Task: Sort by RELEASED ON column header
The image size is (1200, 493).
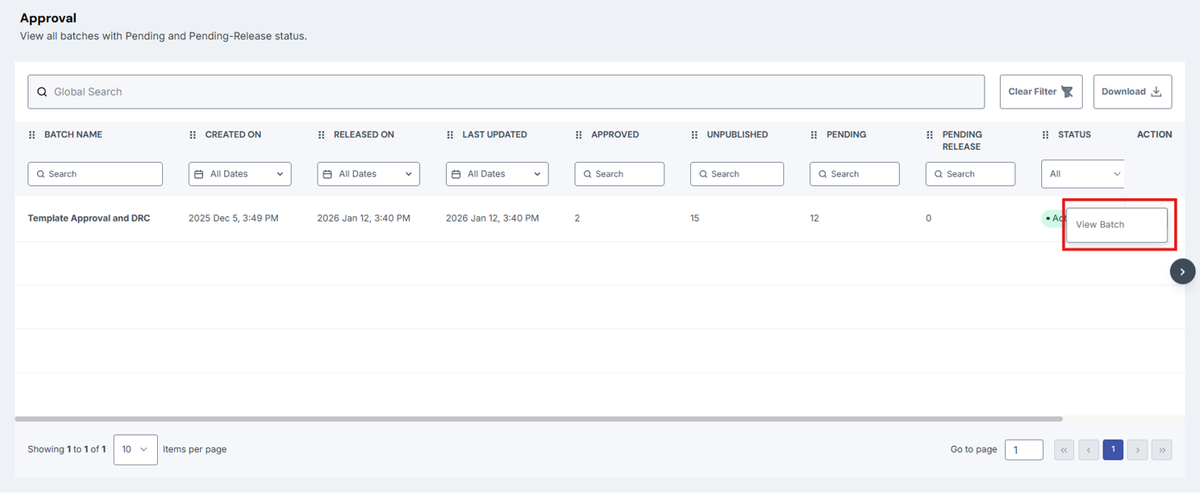Action: pyautogui.click(x=364, y=135)
